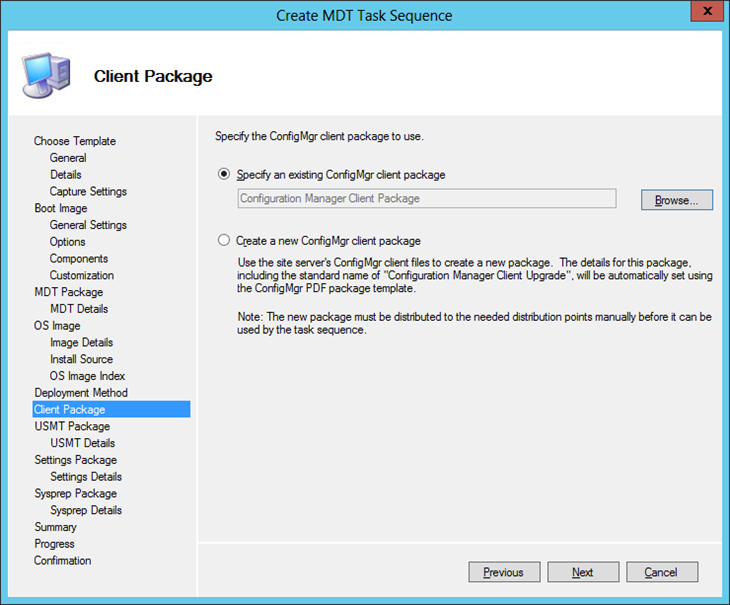Select Boot Image in navigation list
Viewport: 730px width, 605px height.
[60, 208]
